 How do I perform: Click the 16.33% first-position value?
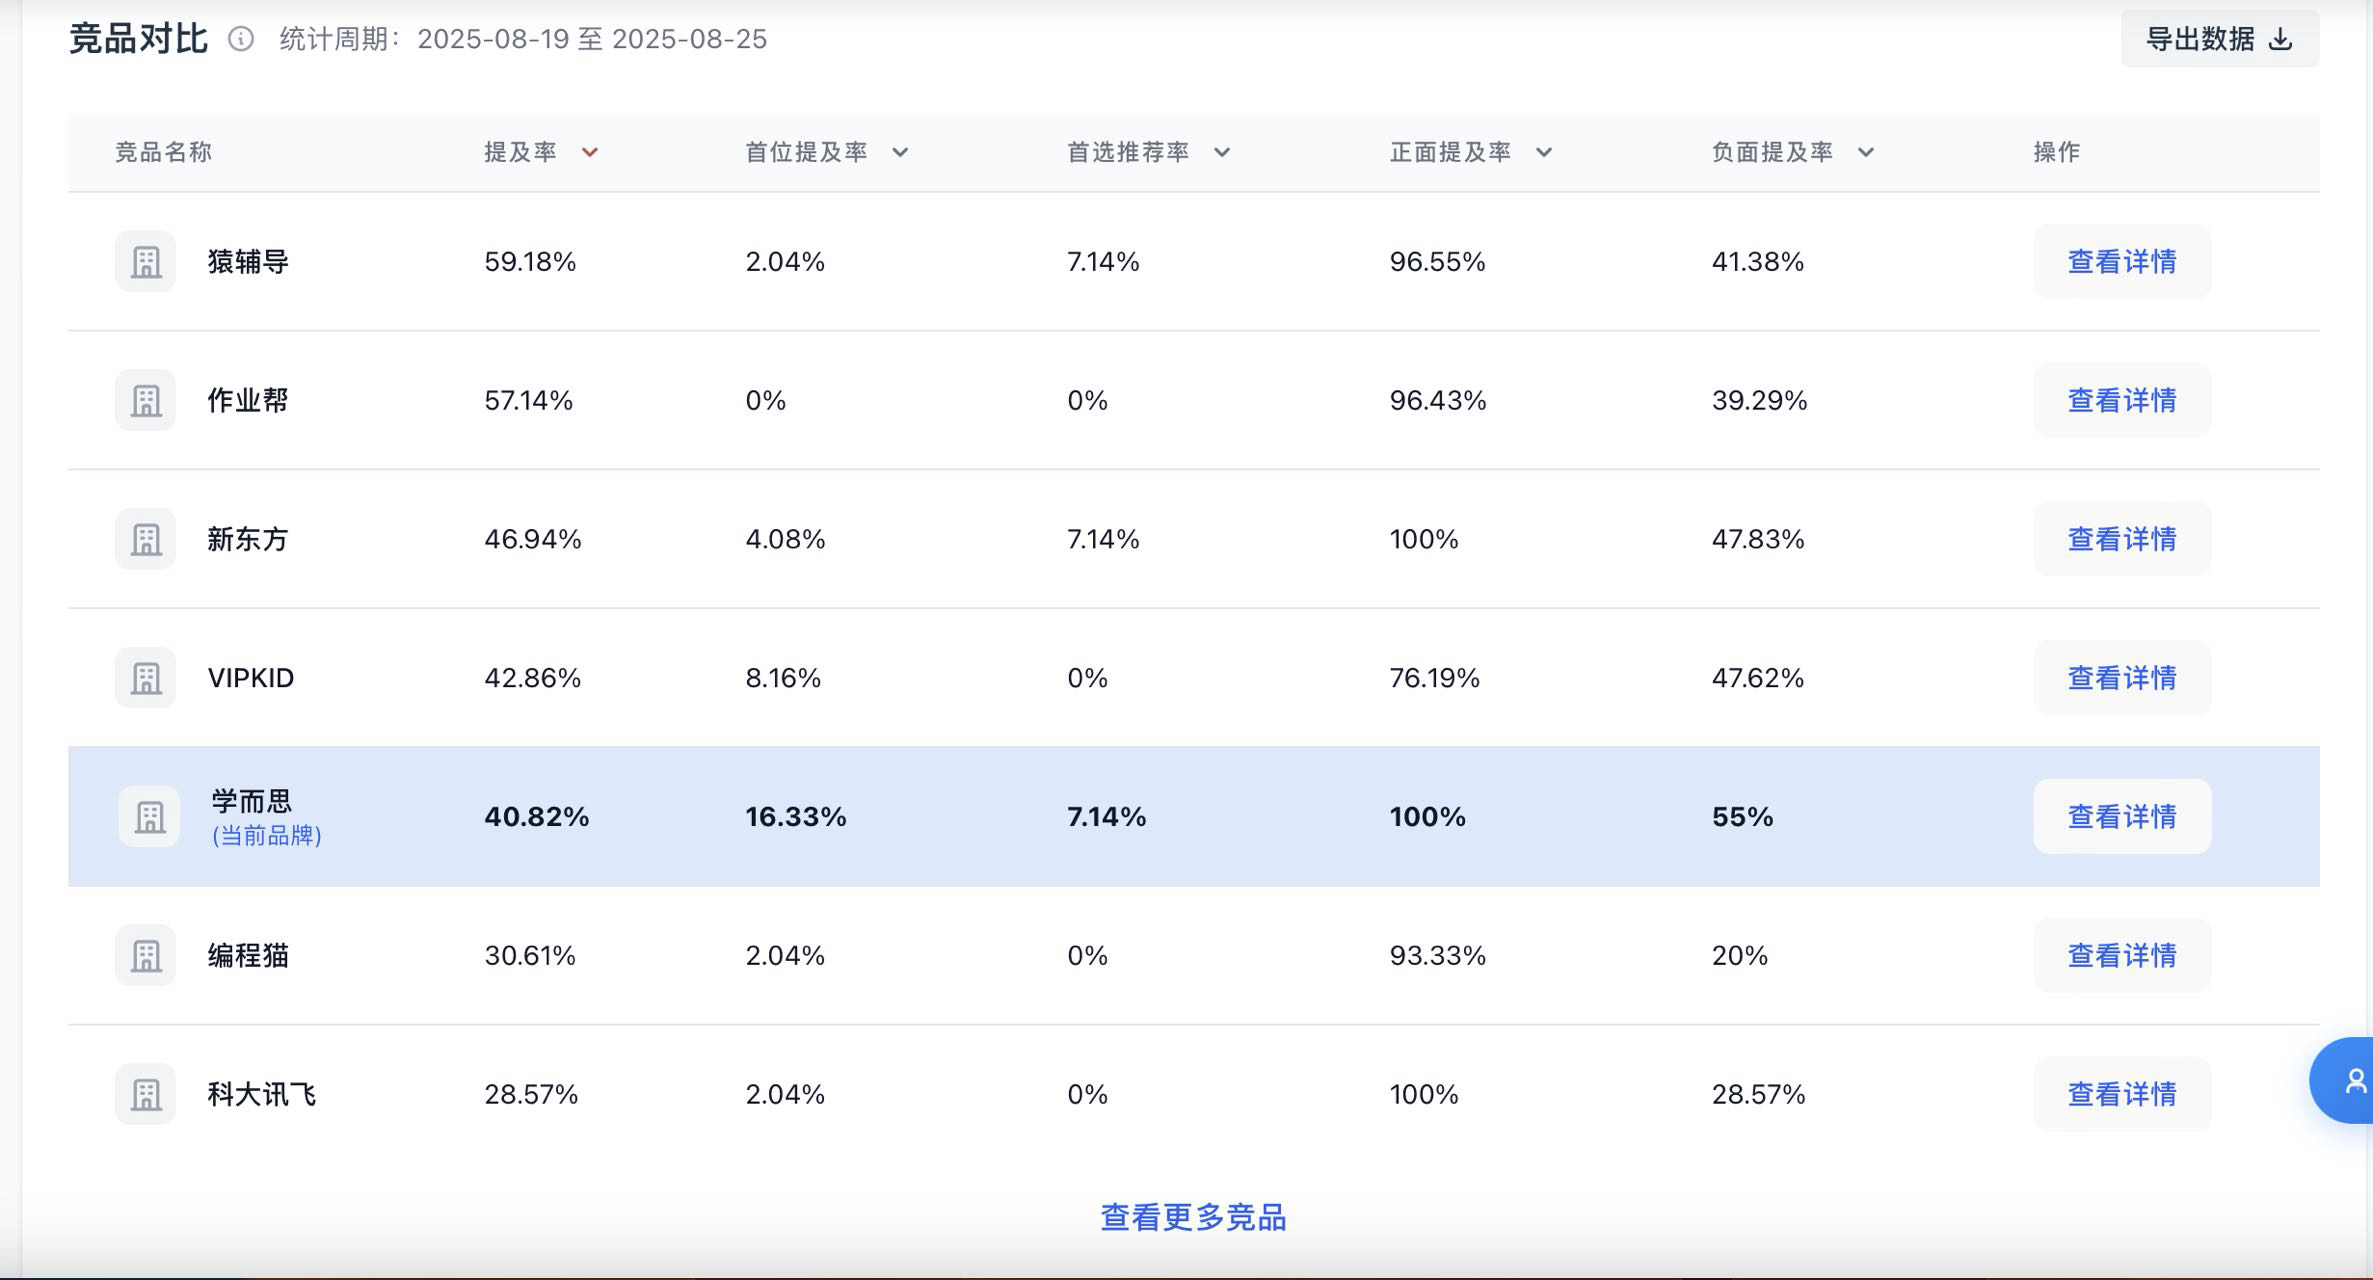[796, 816]
